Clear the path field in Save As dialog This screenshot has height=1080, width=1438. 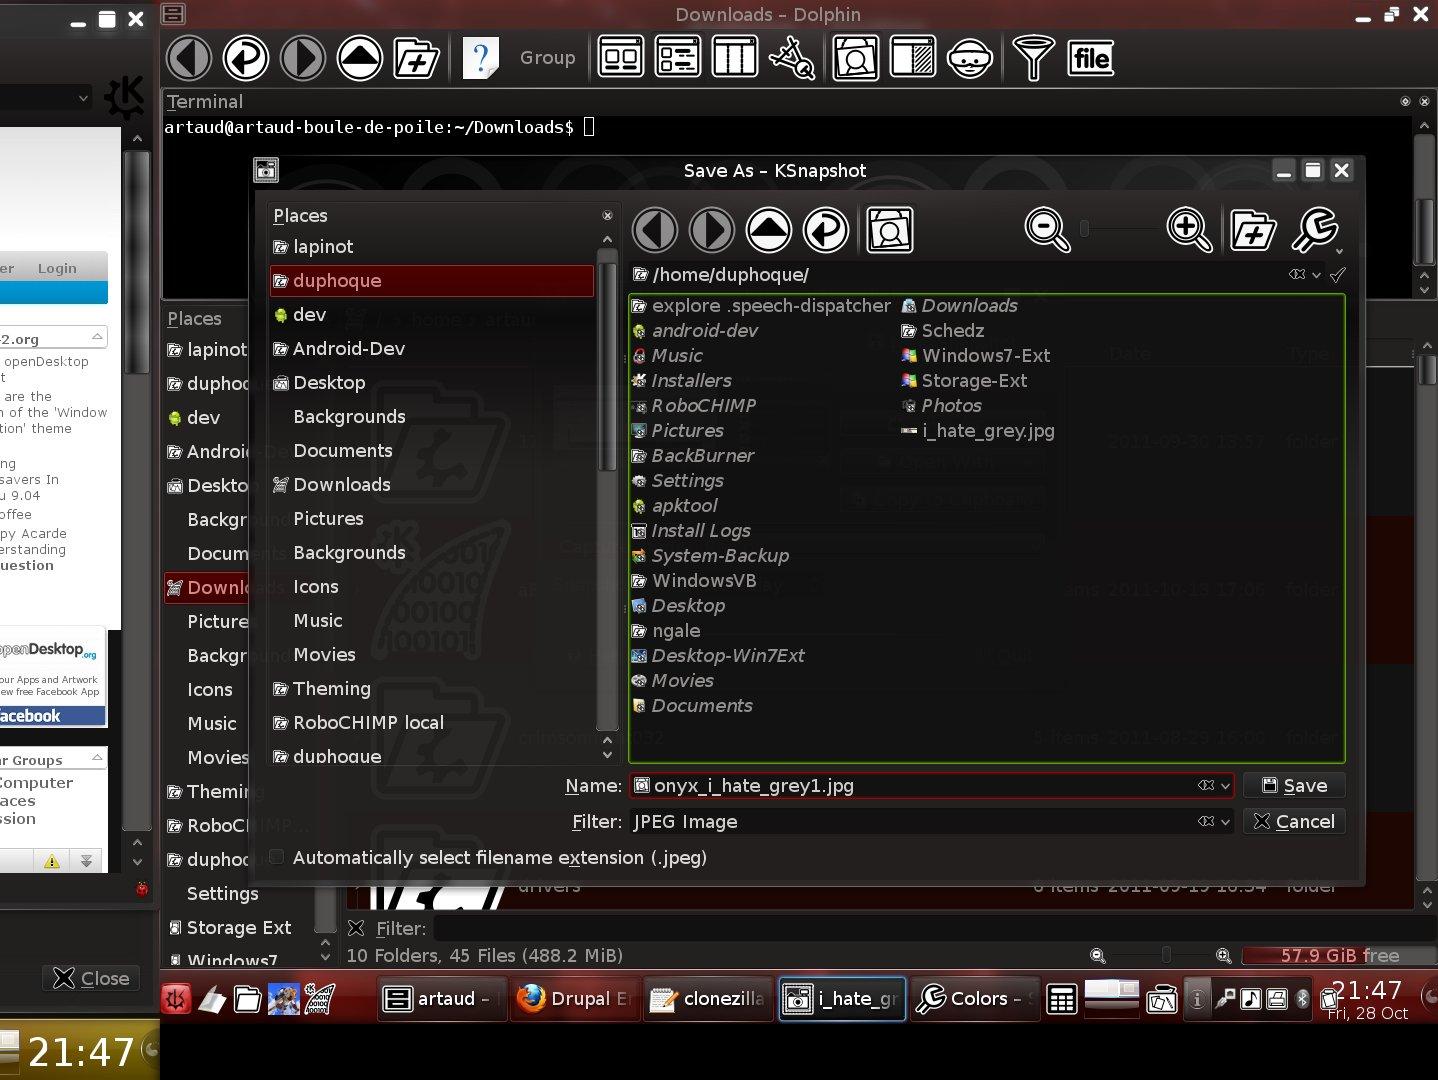[1297, 274]
